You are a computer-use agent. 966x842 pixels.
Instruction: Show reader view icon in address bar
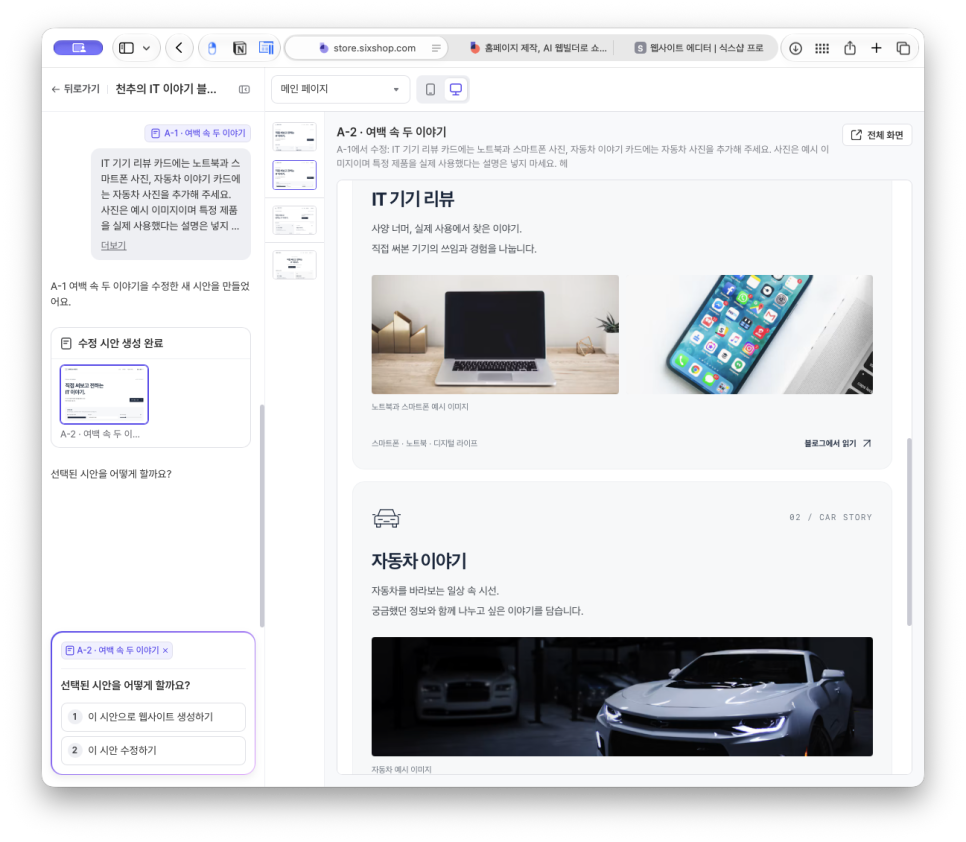coord(436,48)
